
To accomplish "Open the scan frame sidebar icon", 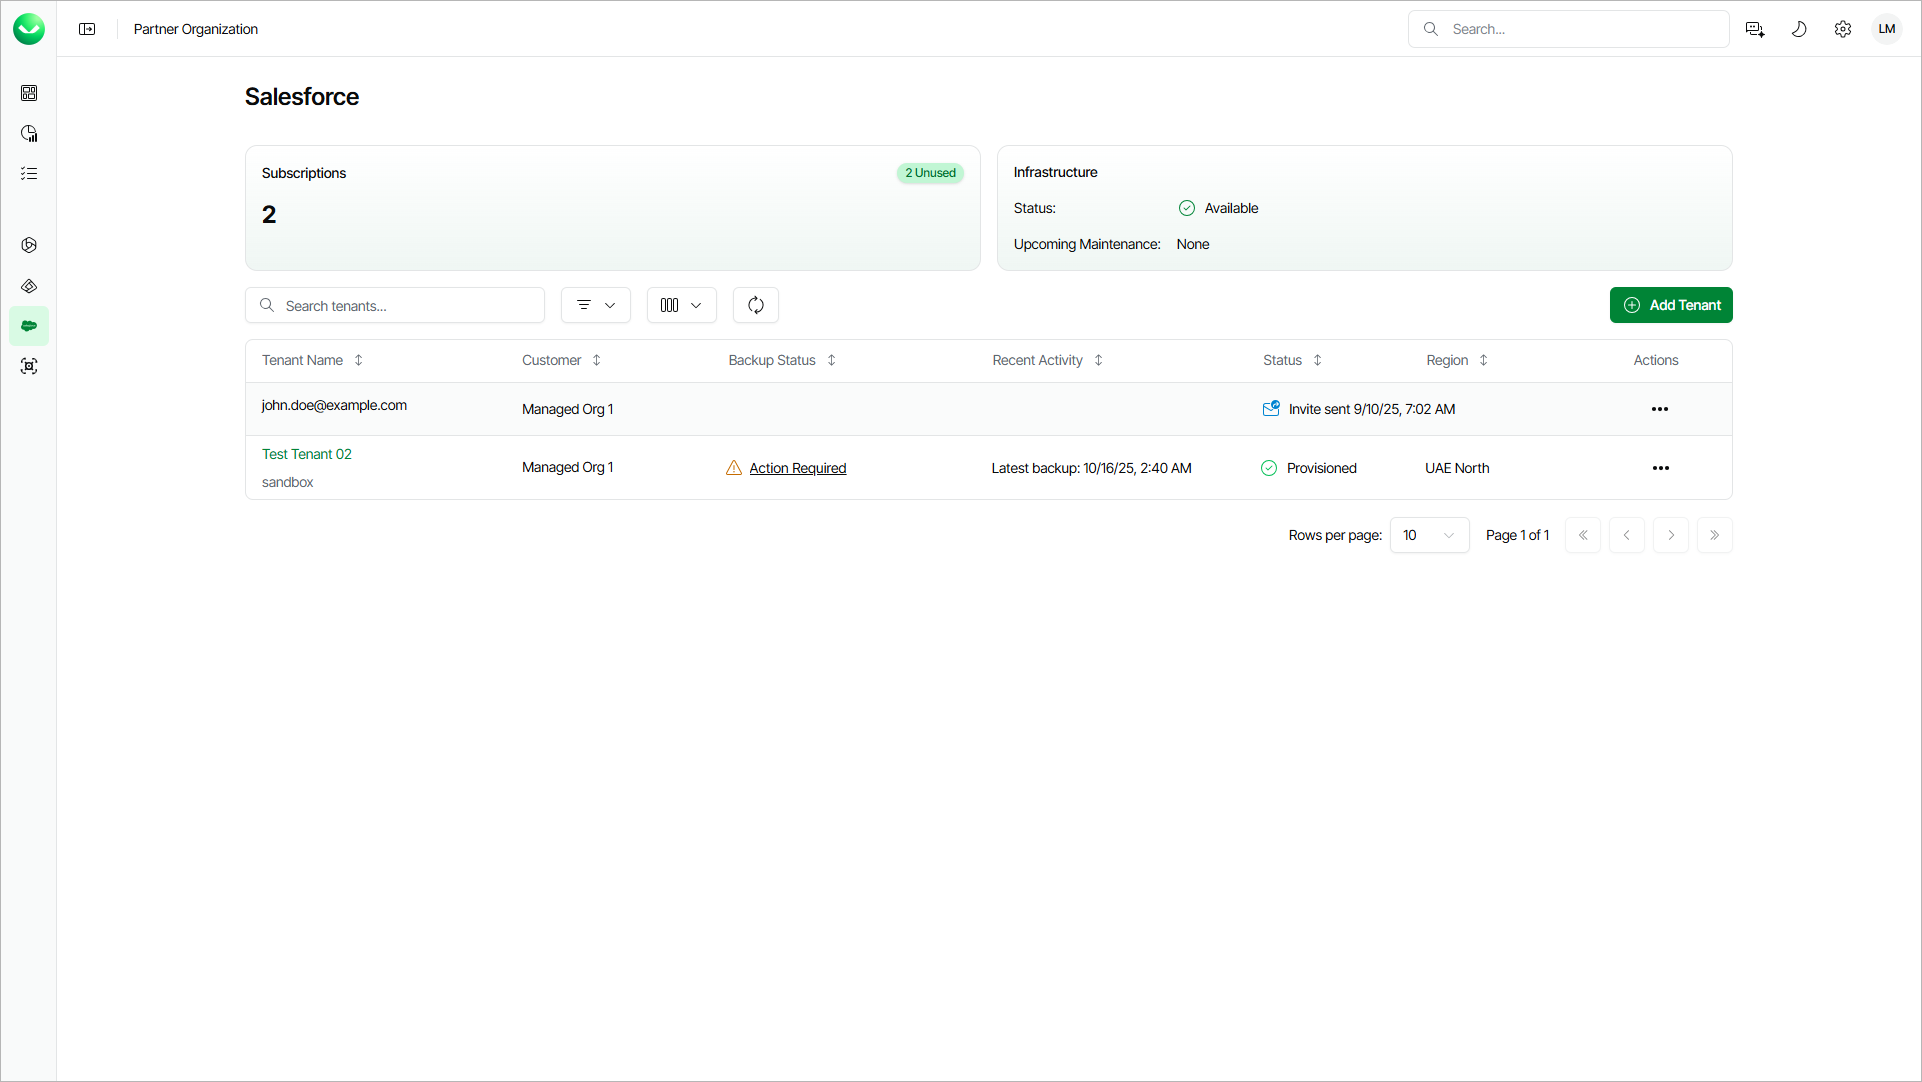I will click(29, 366).
